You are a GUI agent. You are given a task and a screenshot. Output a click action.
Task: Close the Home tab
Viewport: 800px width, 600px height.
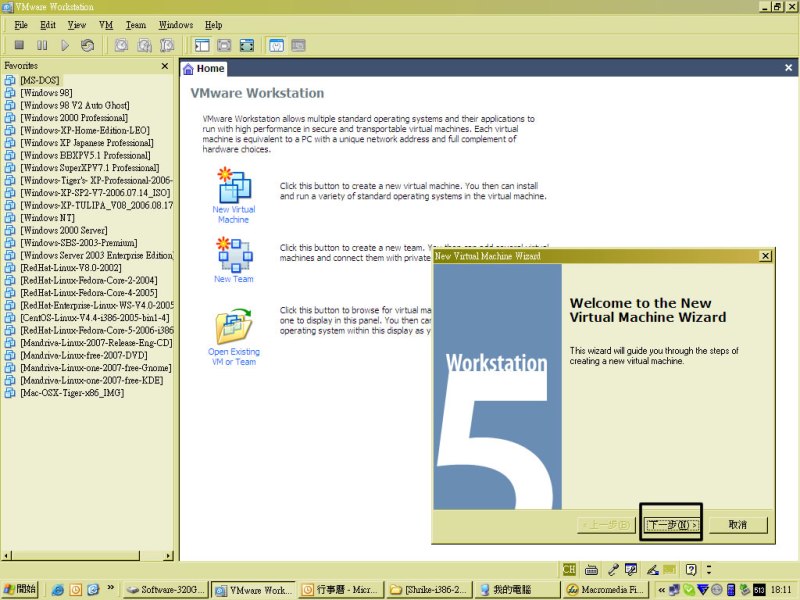789,68
